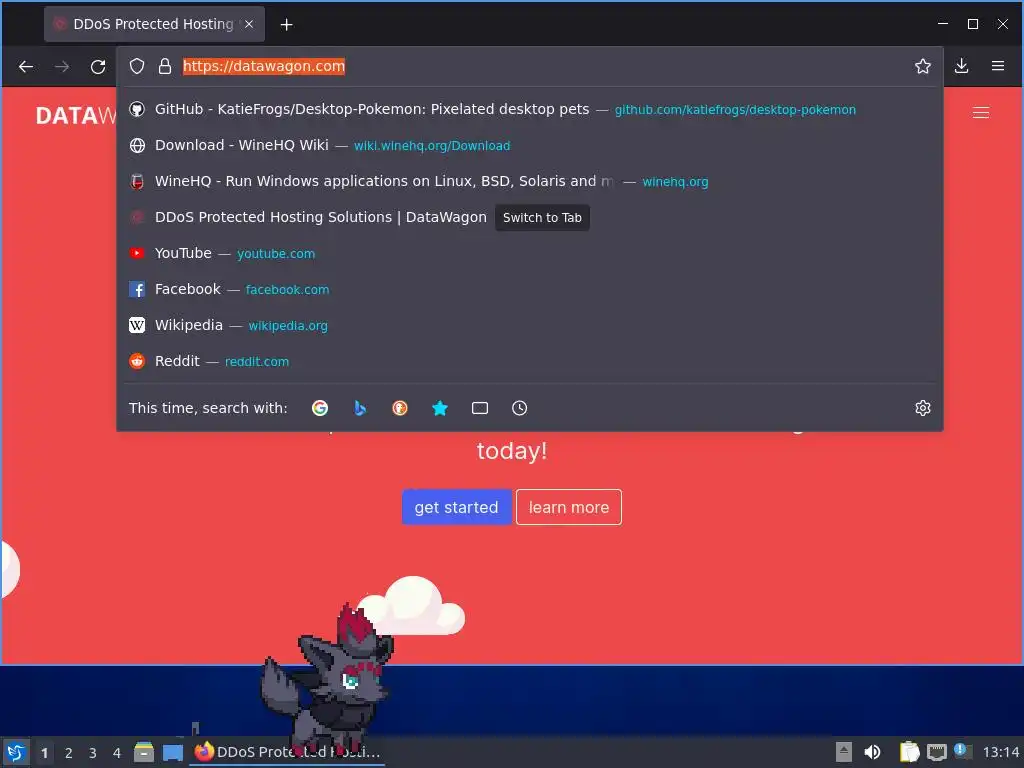
Task: Open GitHub Desktop-Pokemon suggestion
Action: [x=529, y=109]
